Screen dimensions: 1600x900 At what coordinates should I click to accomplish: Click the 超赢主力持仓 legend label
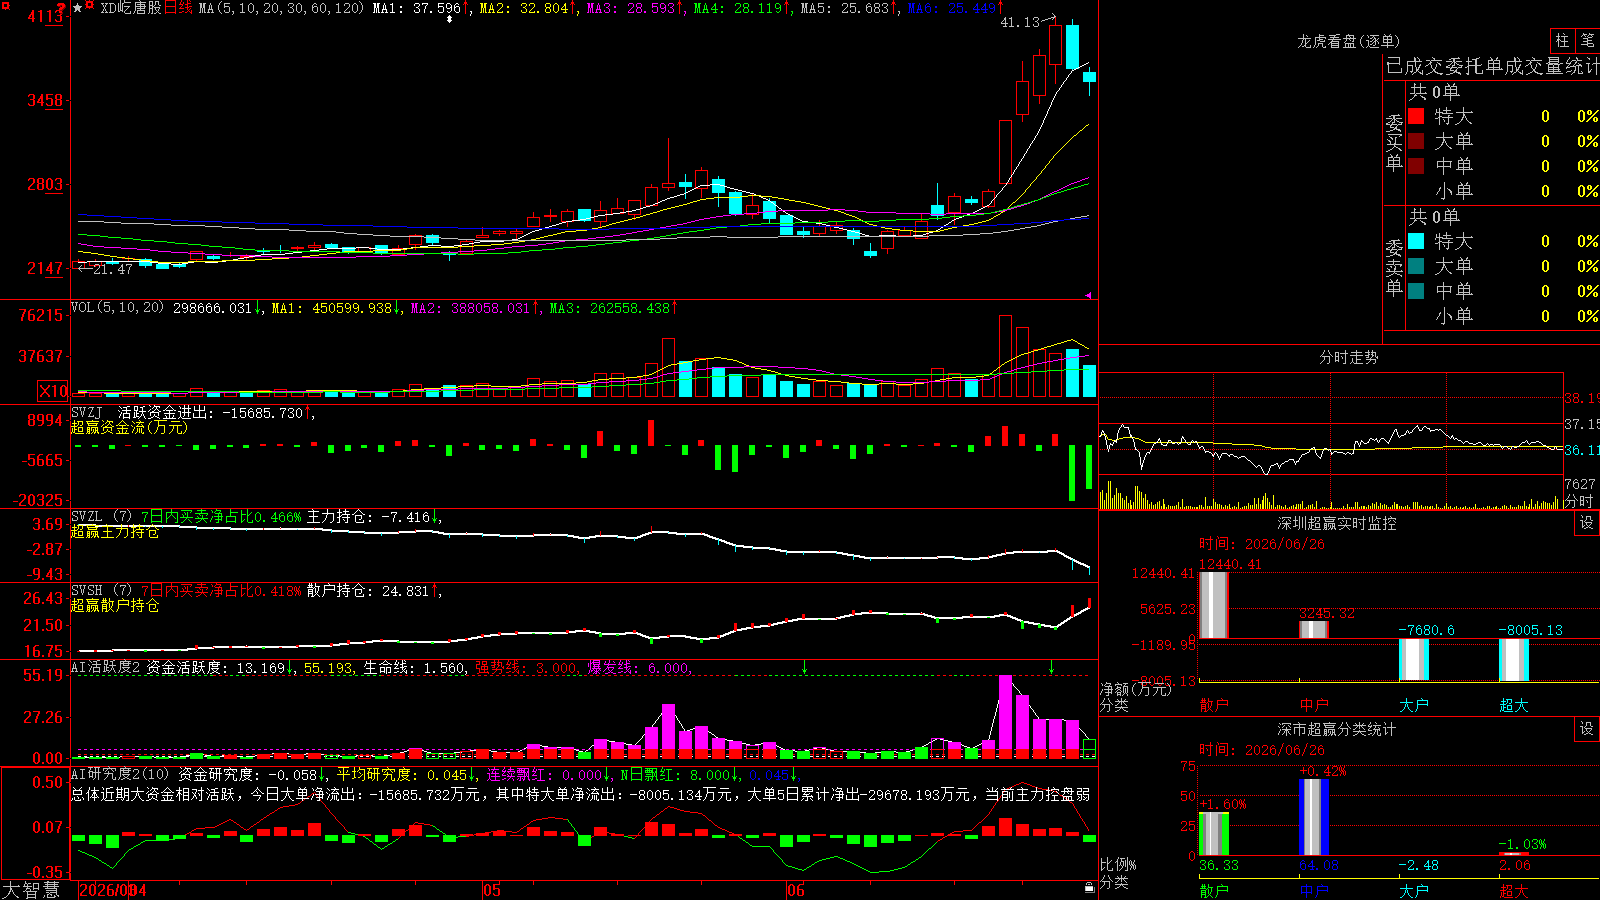click(x=115, y=532)
